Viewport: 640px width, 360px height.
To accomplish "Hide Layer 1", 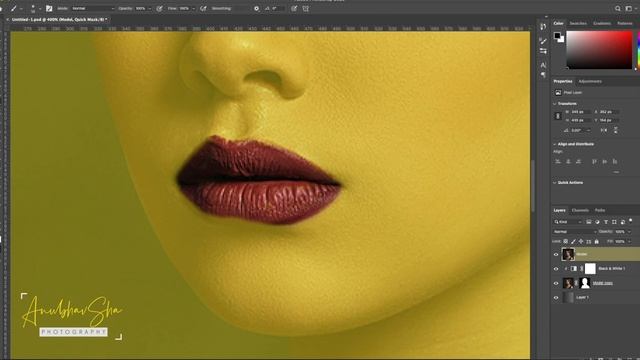I will 556,298.
